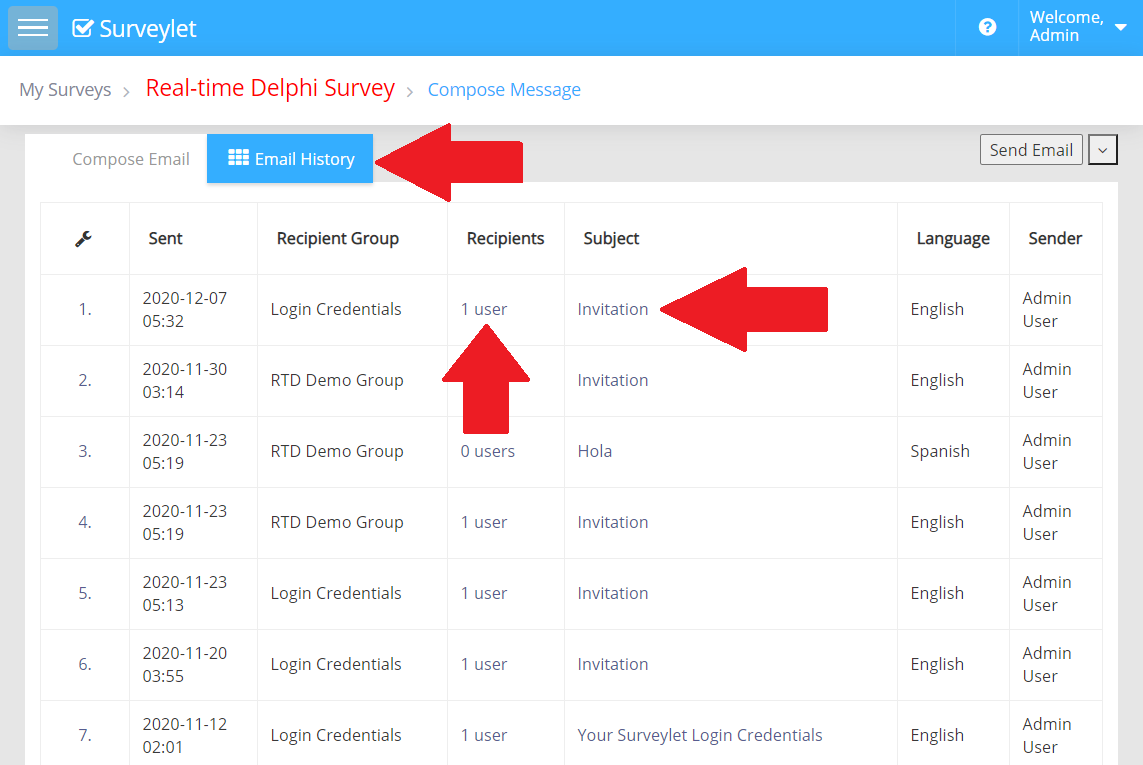Open the Invitation subject in row 6
This screenshot has width=1143, height=765.
[612, 665]
